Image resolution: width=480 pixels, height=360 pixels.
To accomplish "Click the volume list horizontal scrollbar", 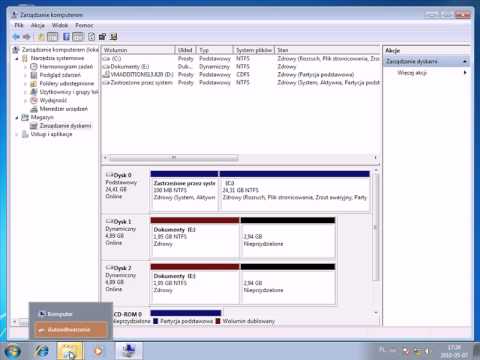I will tap(174, 157).
